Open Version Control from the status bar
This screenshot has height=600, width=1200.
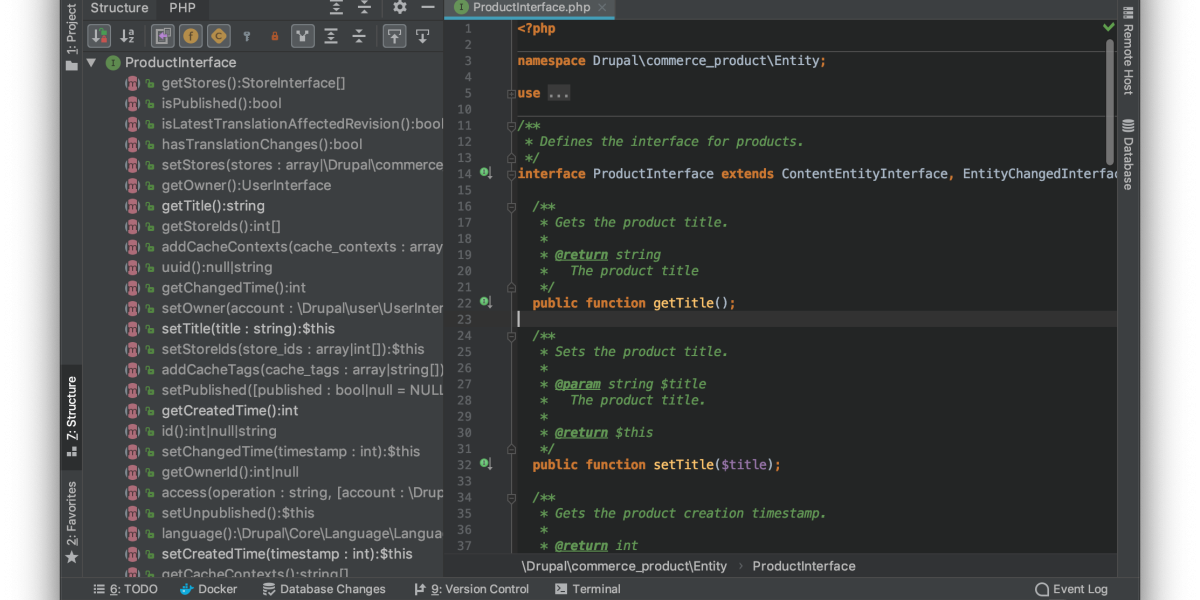[471, 589]
